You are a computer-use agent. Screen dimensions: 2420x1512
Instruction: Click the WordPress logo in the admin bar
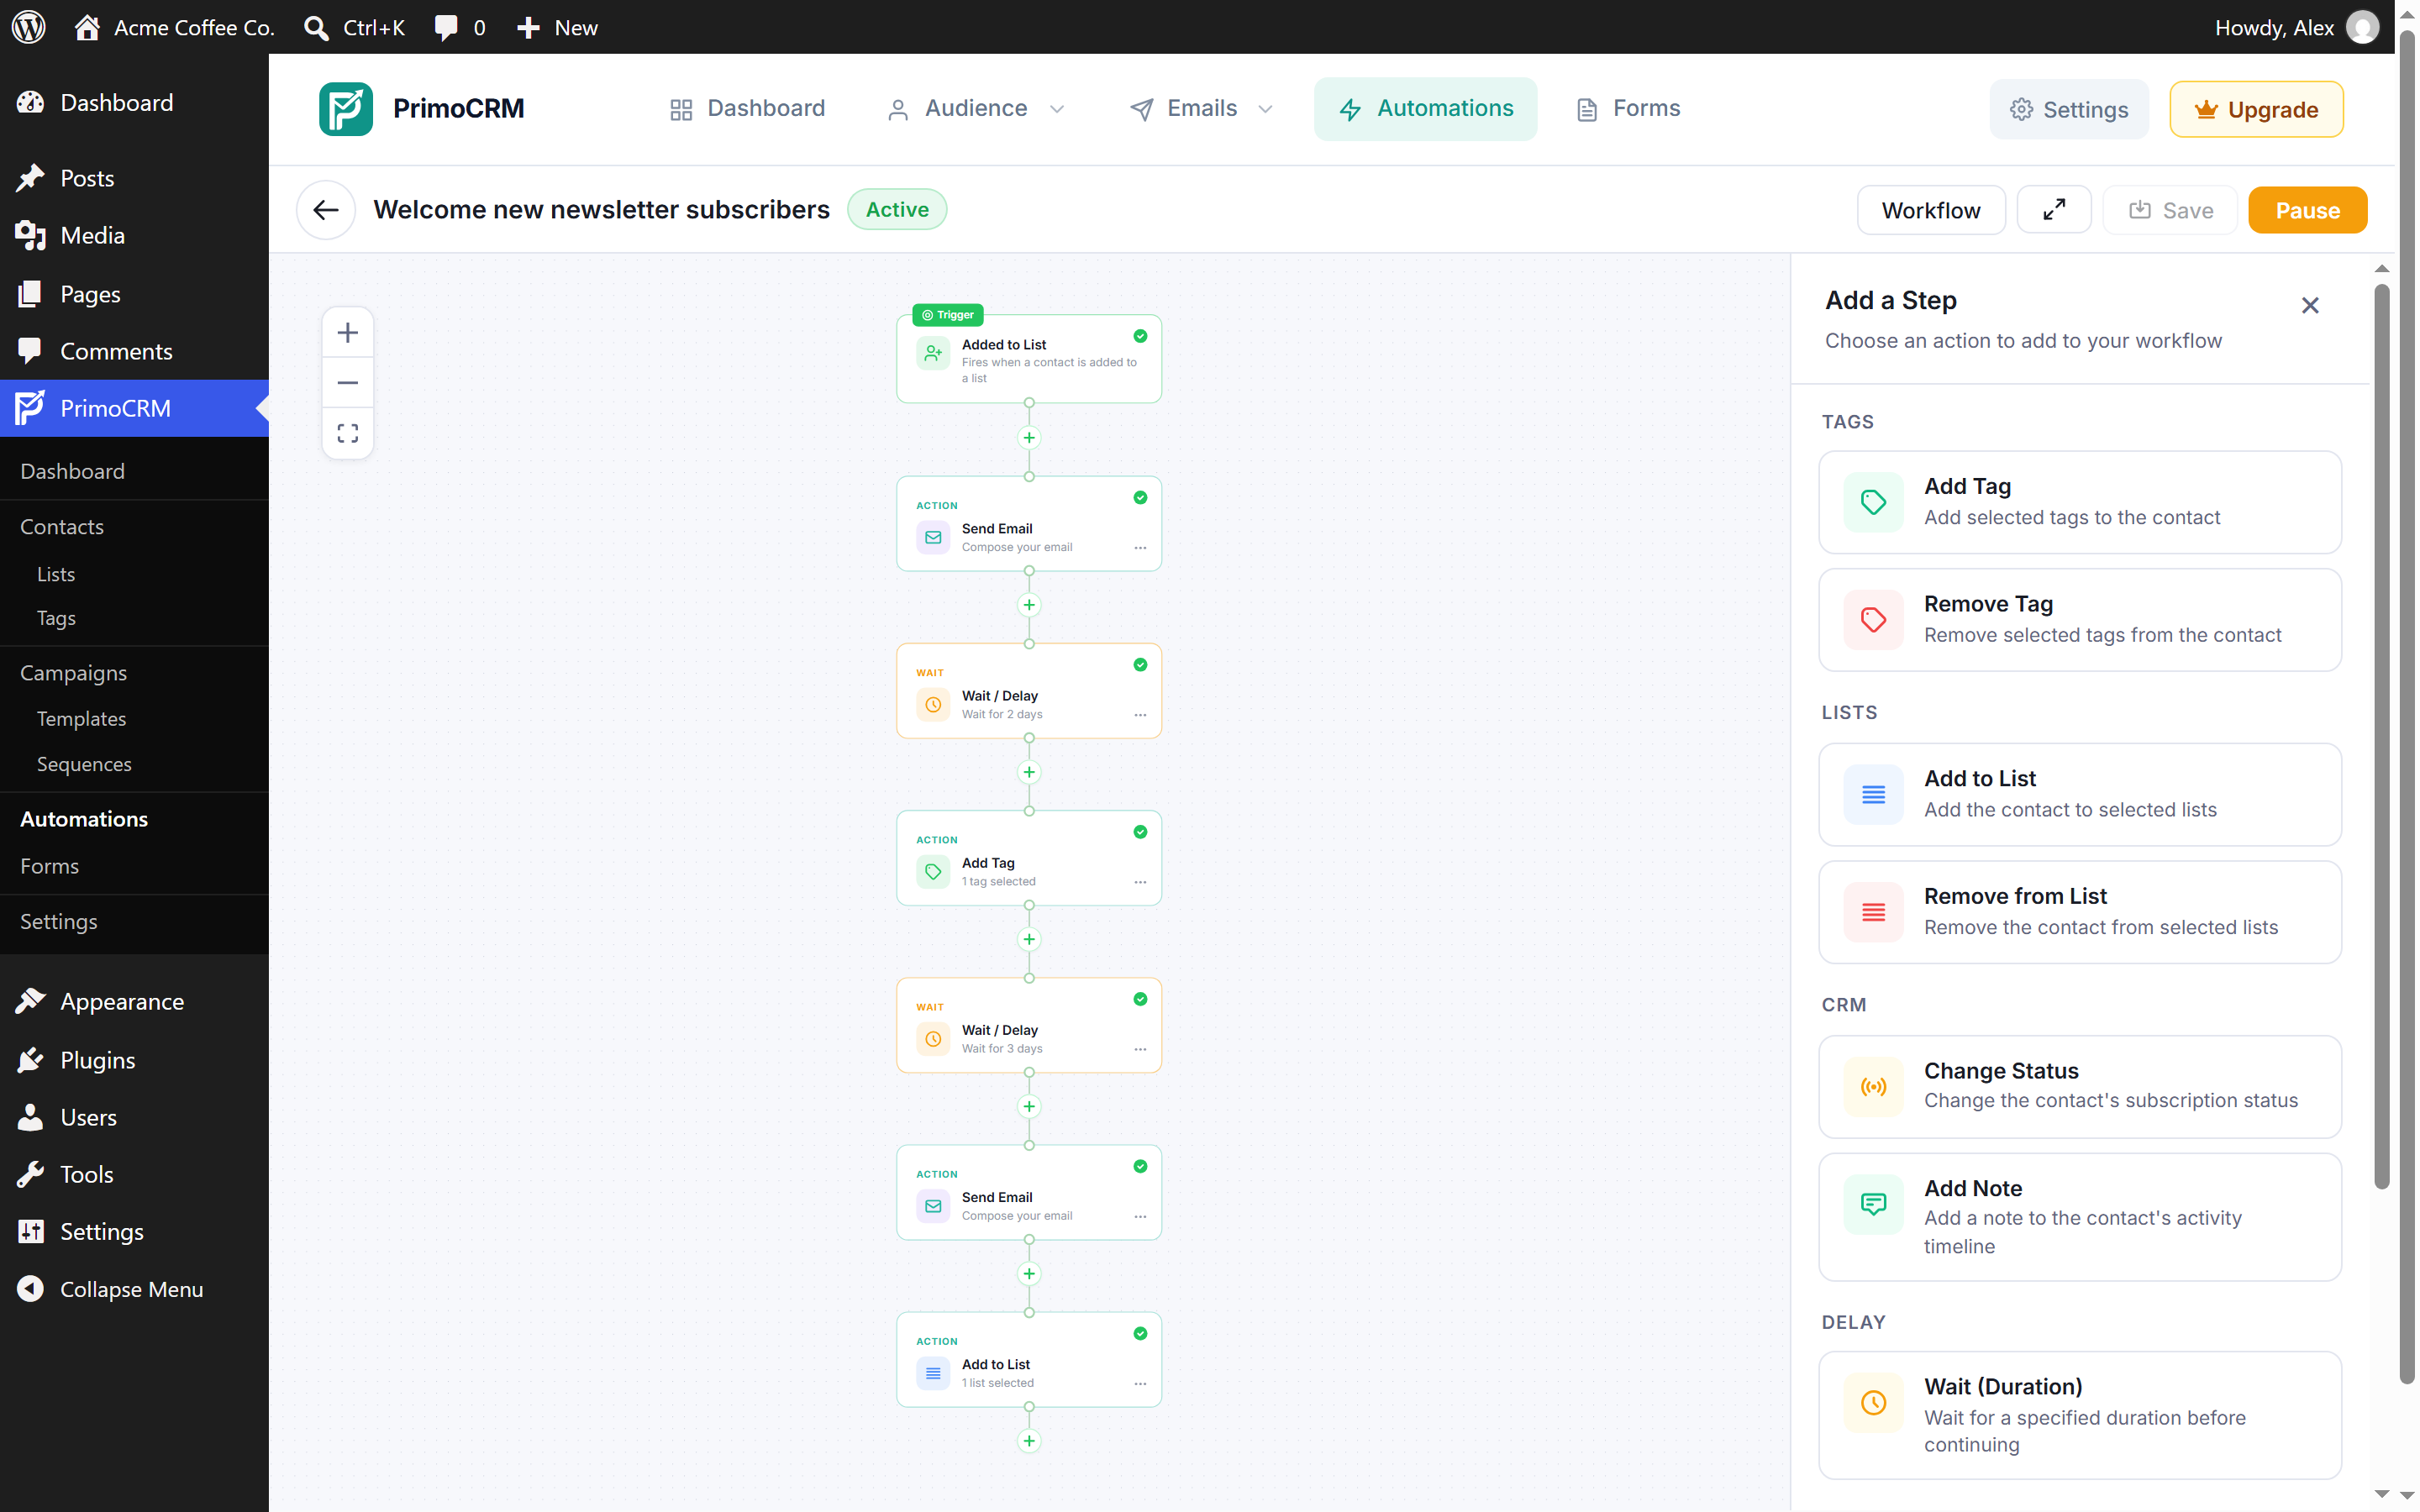(x=28, y=27)
